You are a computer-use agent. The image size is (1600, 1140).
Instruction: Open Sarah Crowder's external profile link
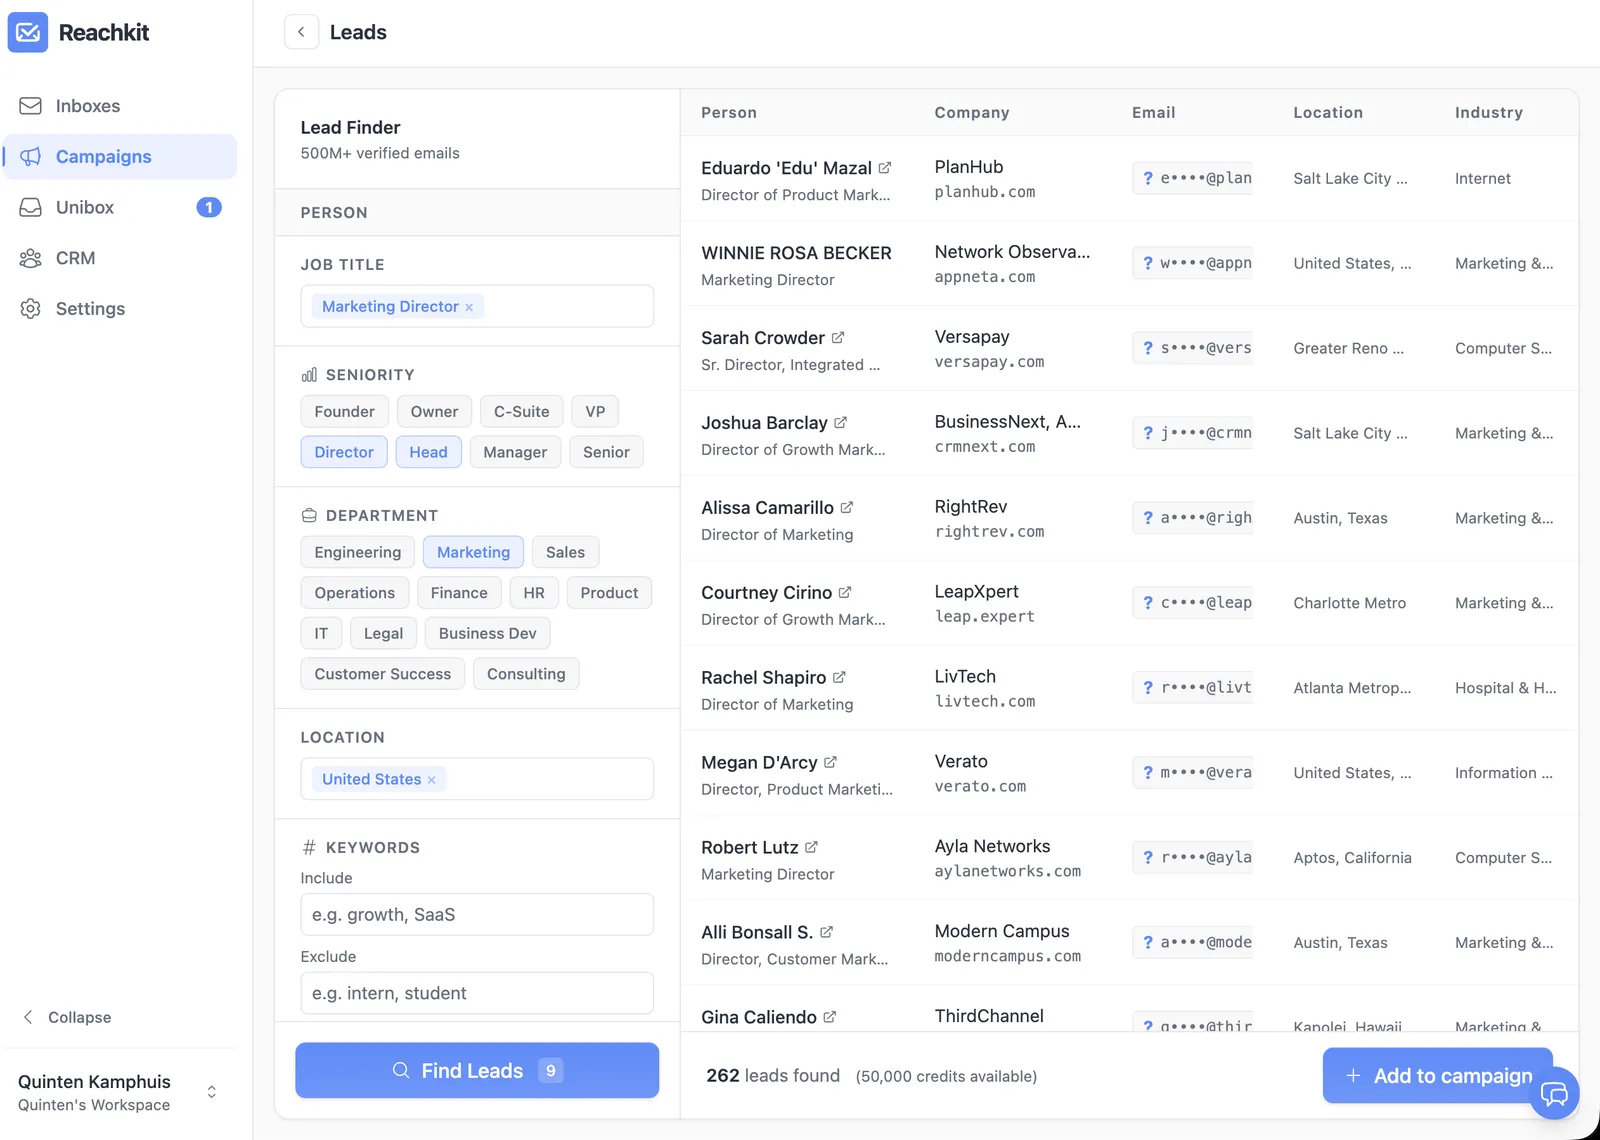tap(838, 338)
